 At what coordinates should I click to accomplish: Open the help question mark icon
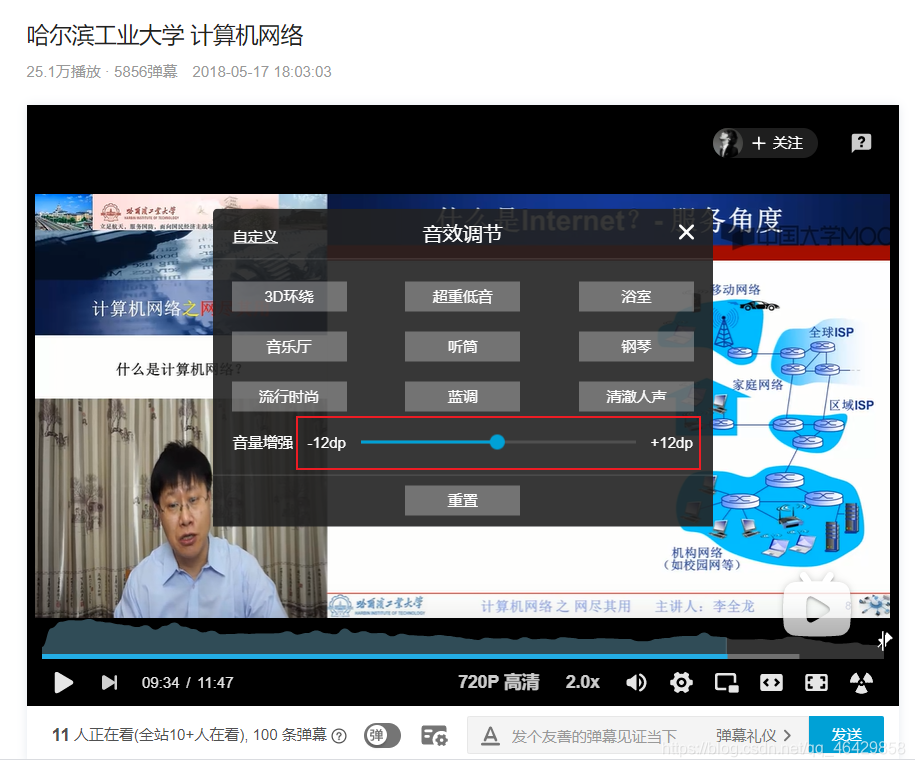[x=861, y=142]
